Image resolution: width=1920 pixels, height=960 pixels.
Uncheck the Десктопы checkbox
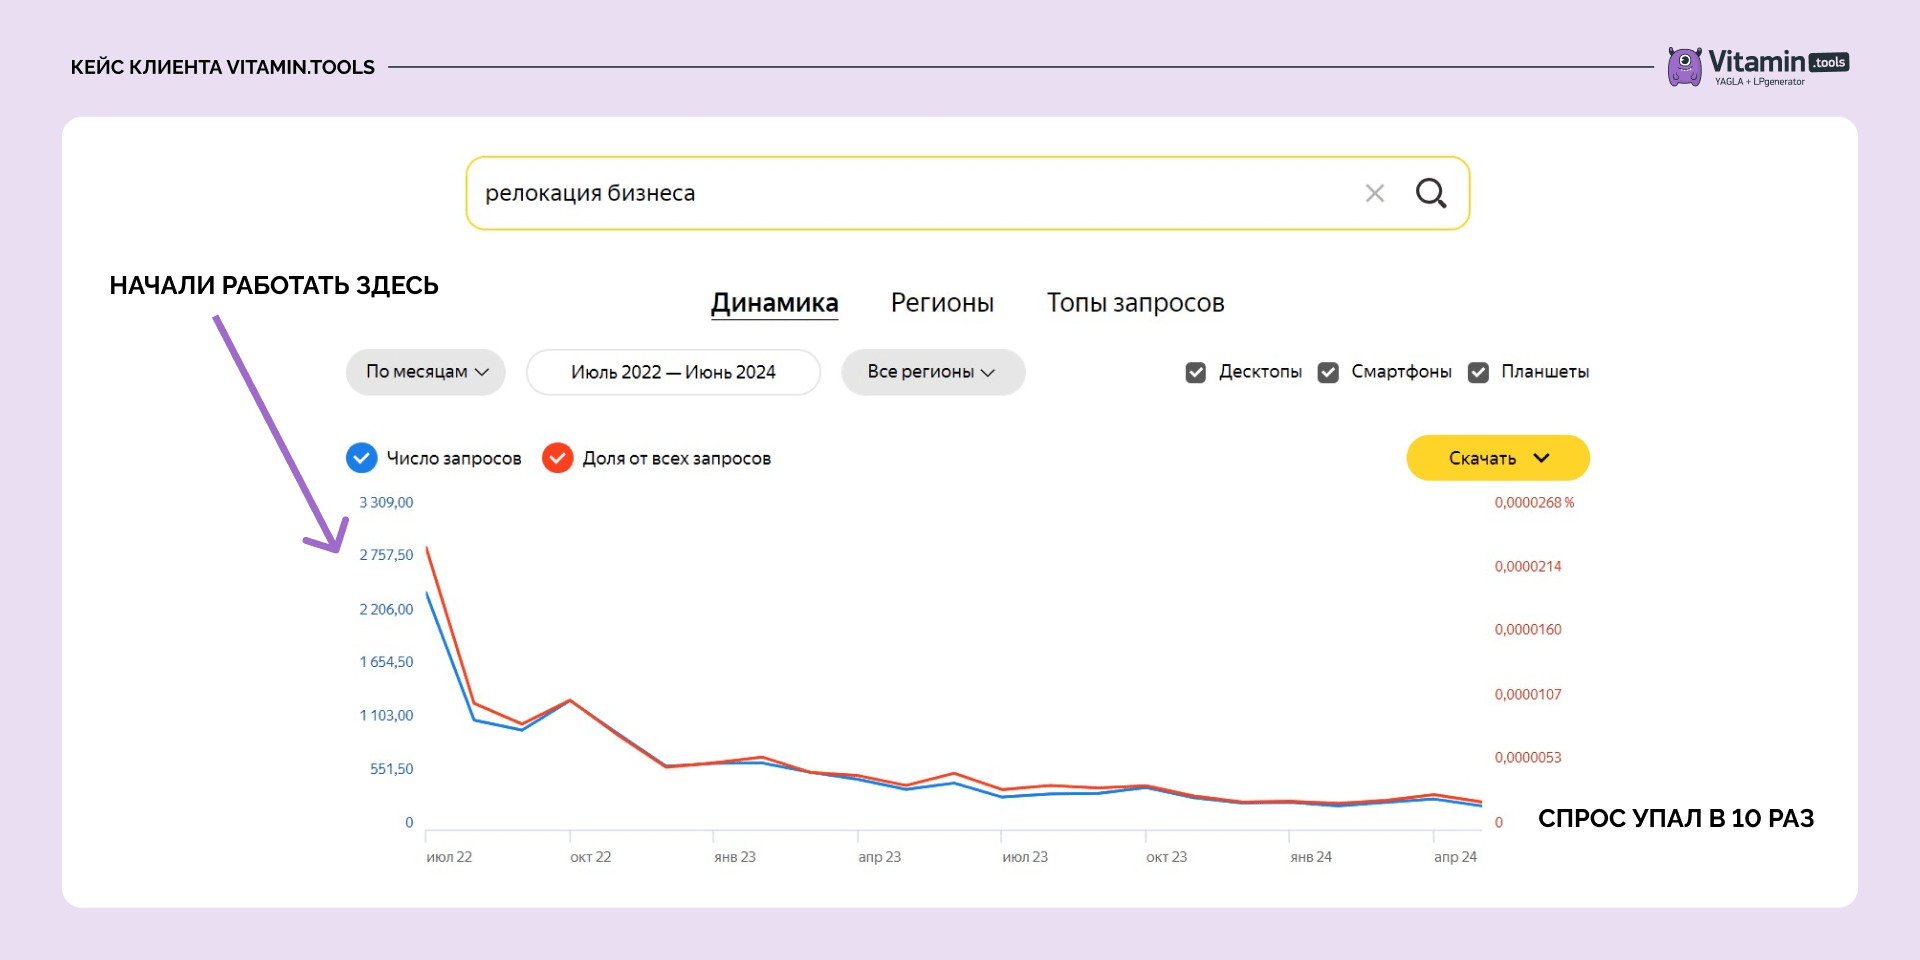(x=1195, y=372)
